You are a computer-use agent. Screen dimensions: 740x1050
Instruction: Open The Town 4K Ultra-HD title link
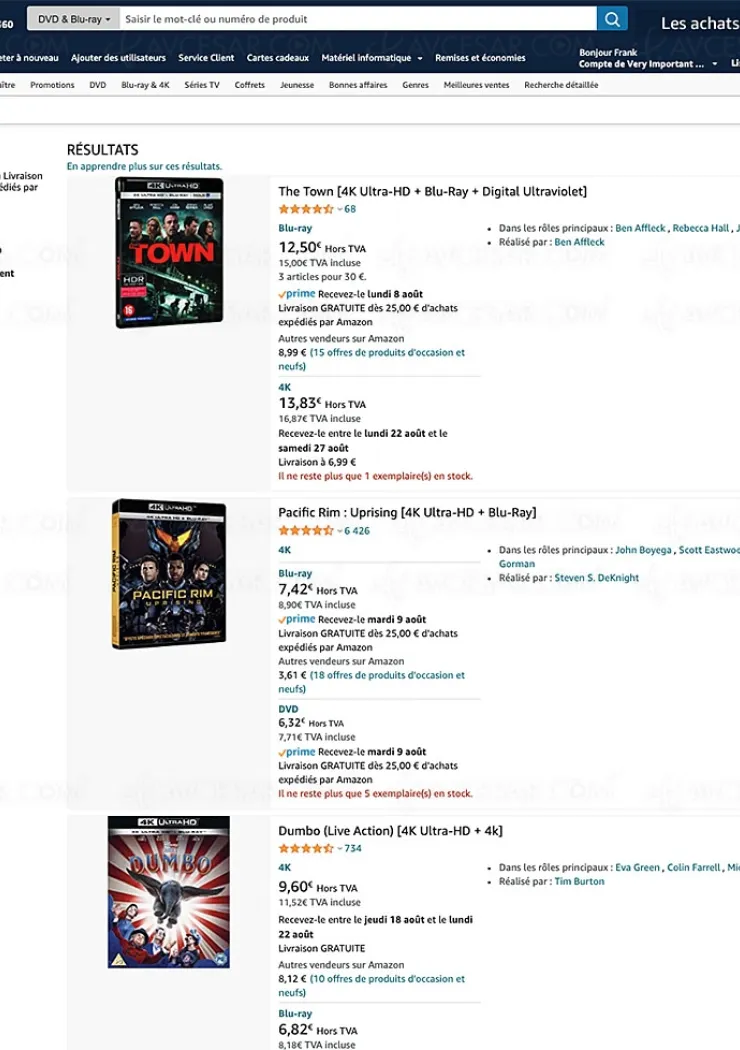click(432, 191)
